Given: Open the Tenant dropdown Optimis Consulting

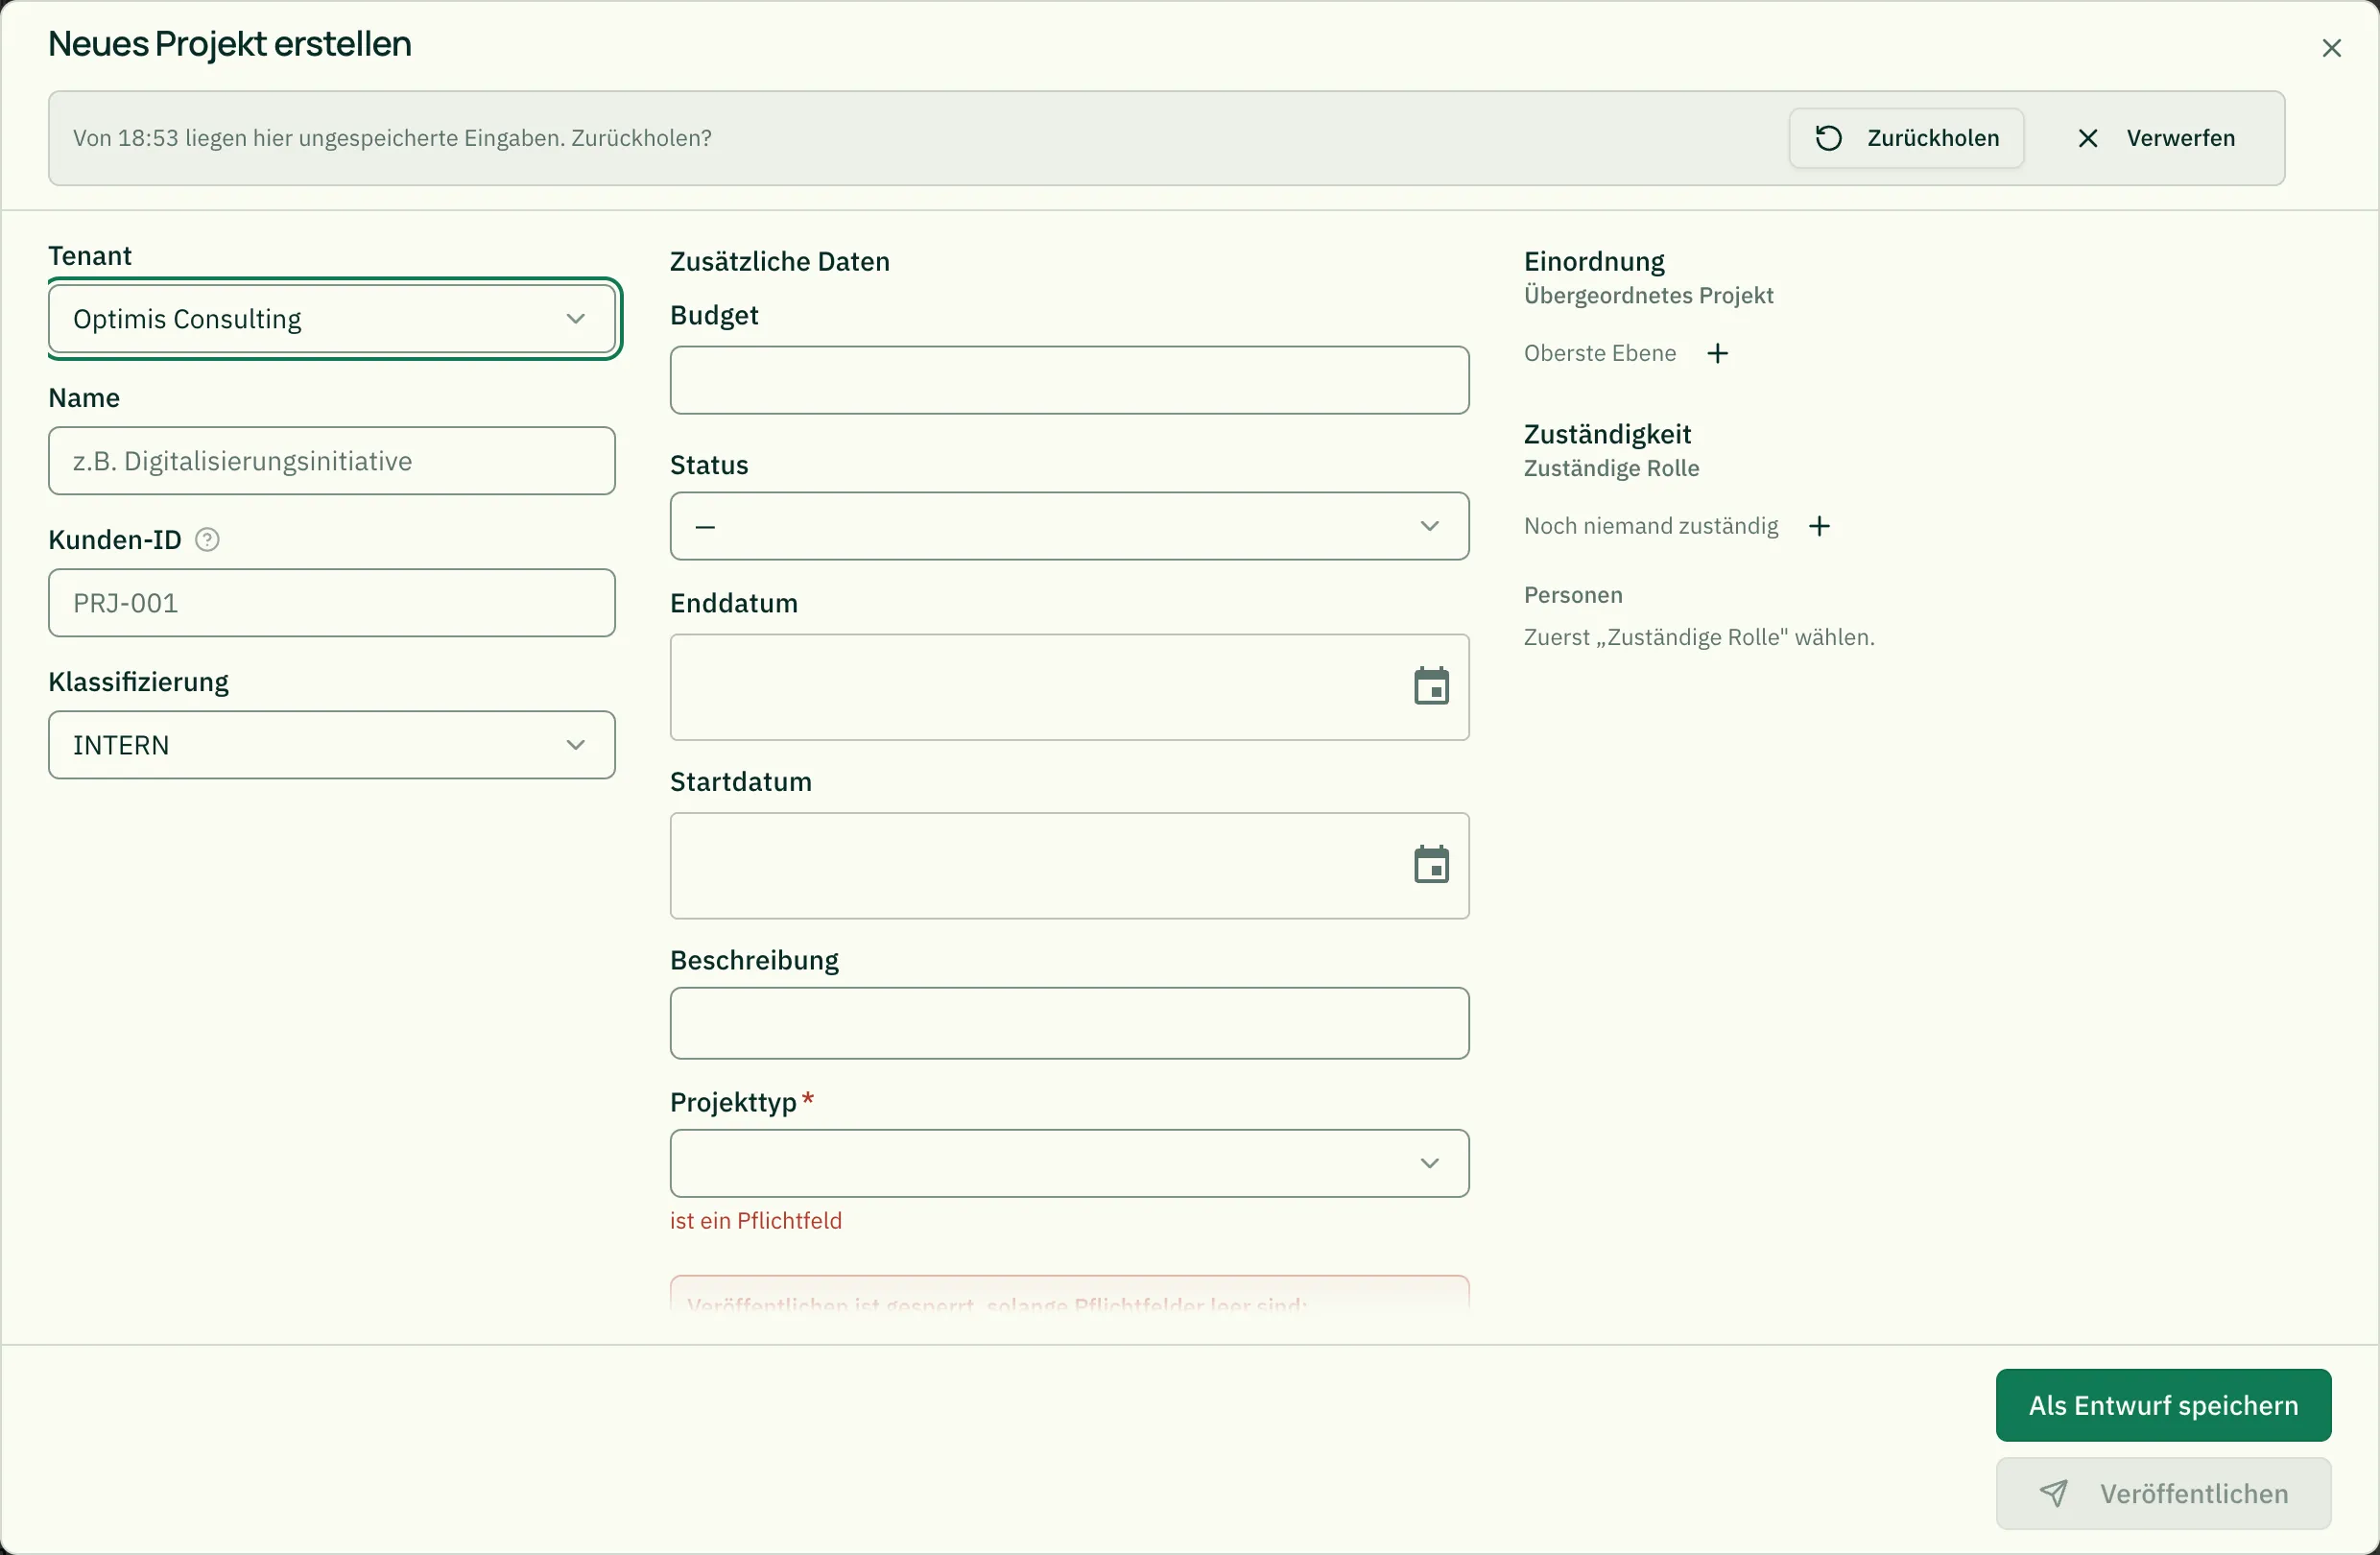Looking at the screenshot, I should click(x=332, y=319).
